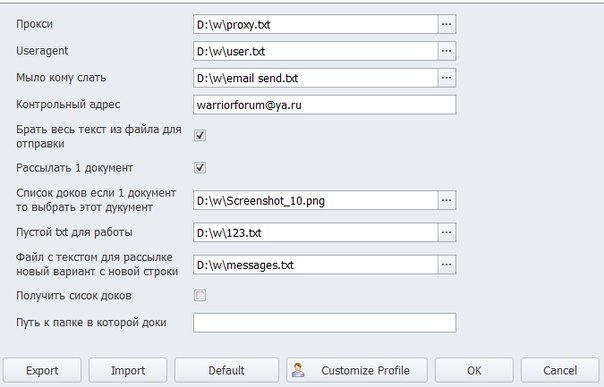604x387 pixels.
Task: Confirm settings with OK
Action: pos(474,370)
